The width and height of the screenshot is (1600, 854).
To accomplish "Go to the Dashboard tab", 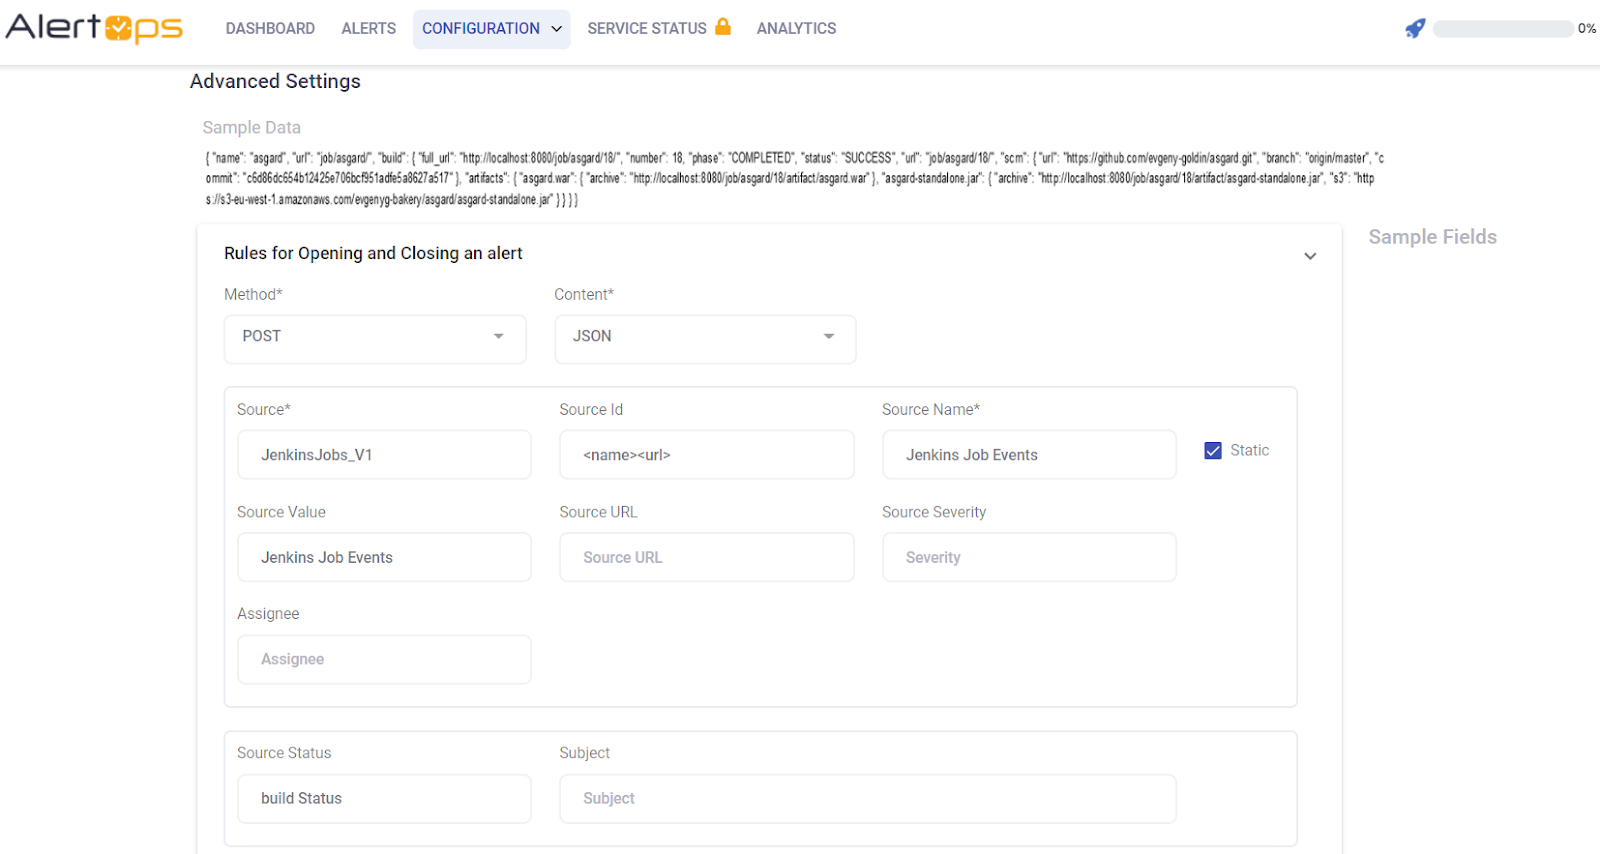I will (270, 29).
